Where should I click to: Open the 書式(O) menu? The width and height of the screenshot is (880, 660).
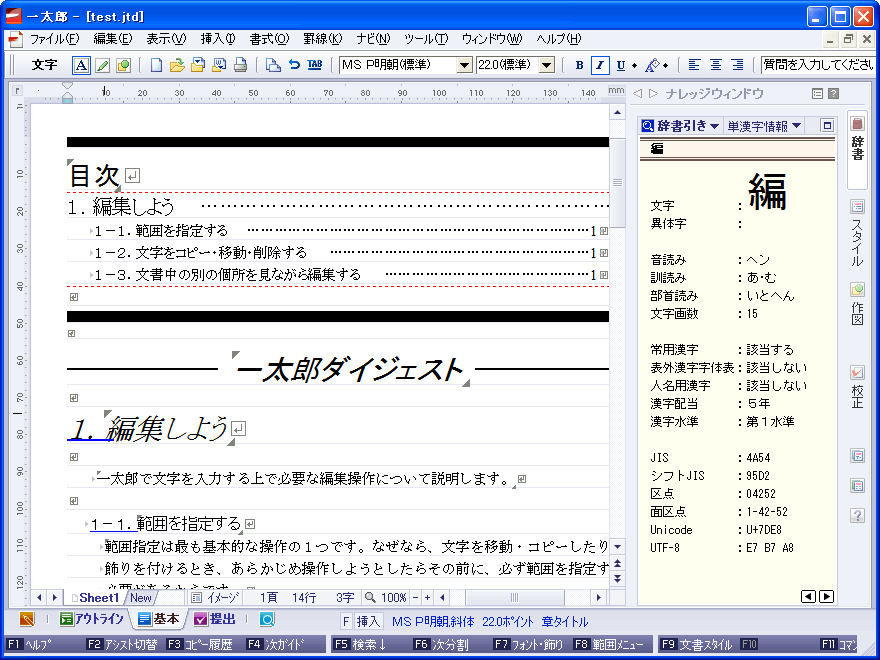269,39
